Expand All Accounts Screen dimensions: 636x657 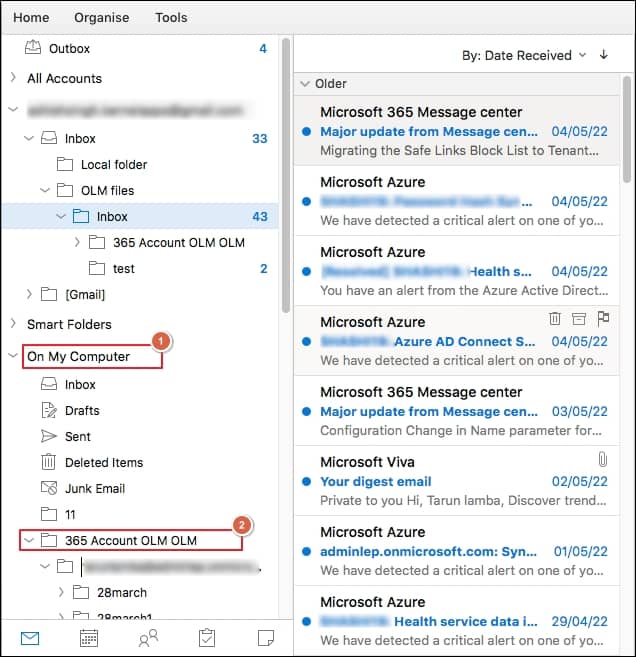point(13,78)
